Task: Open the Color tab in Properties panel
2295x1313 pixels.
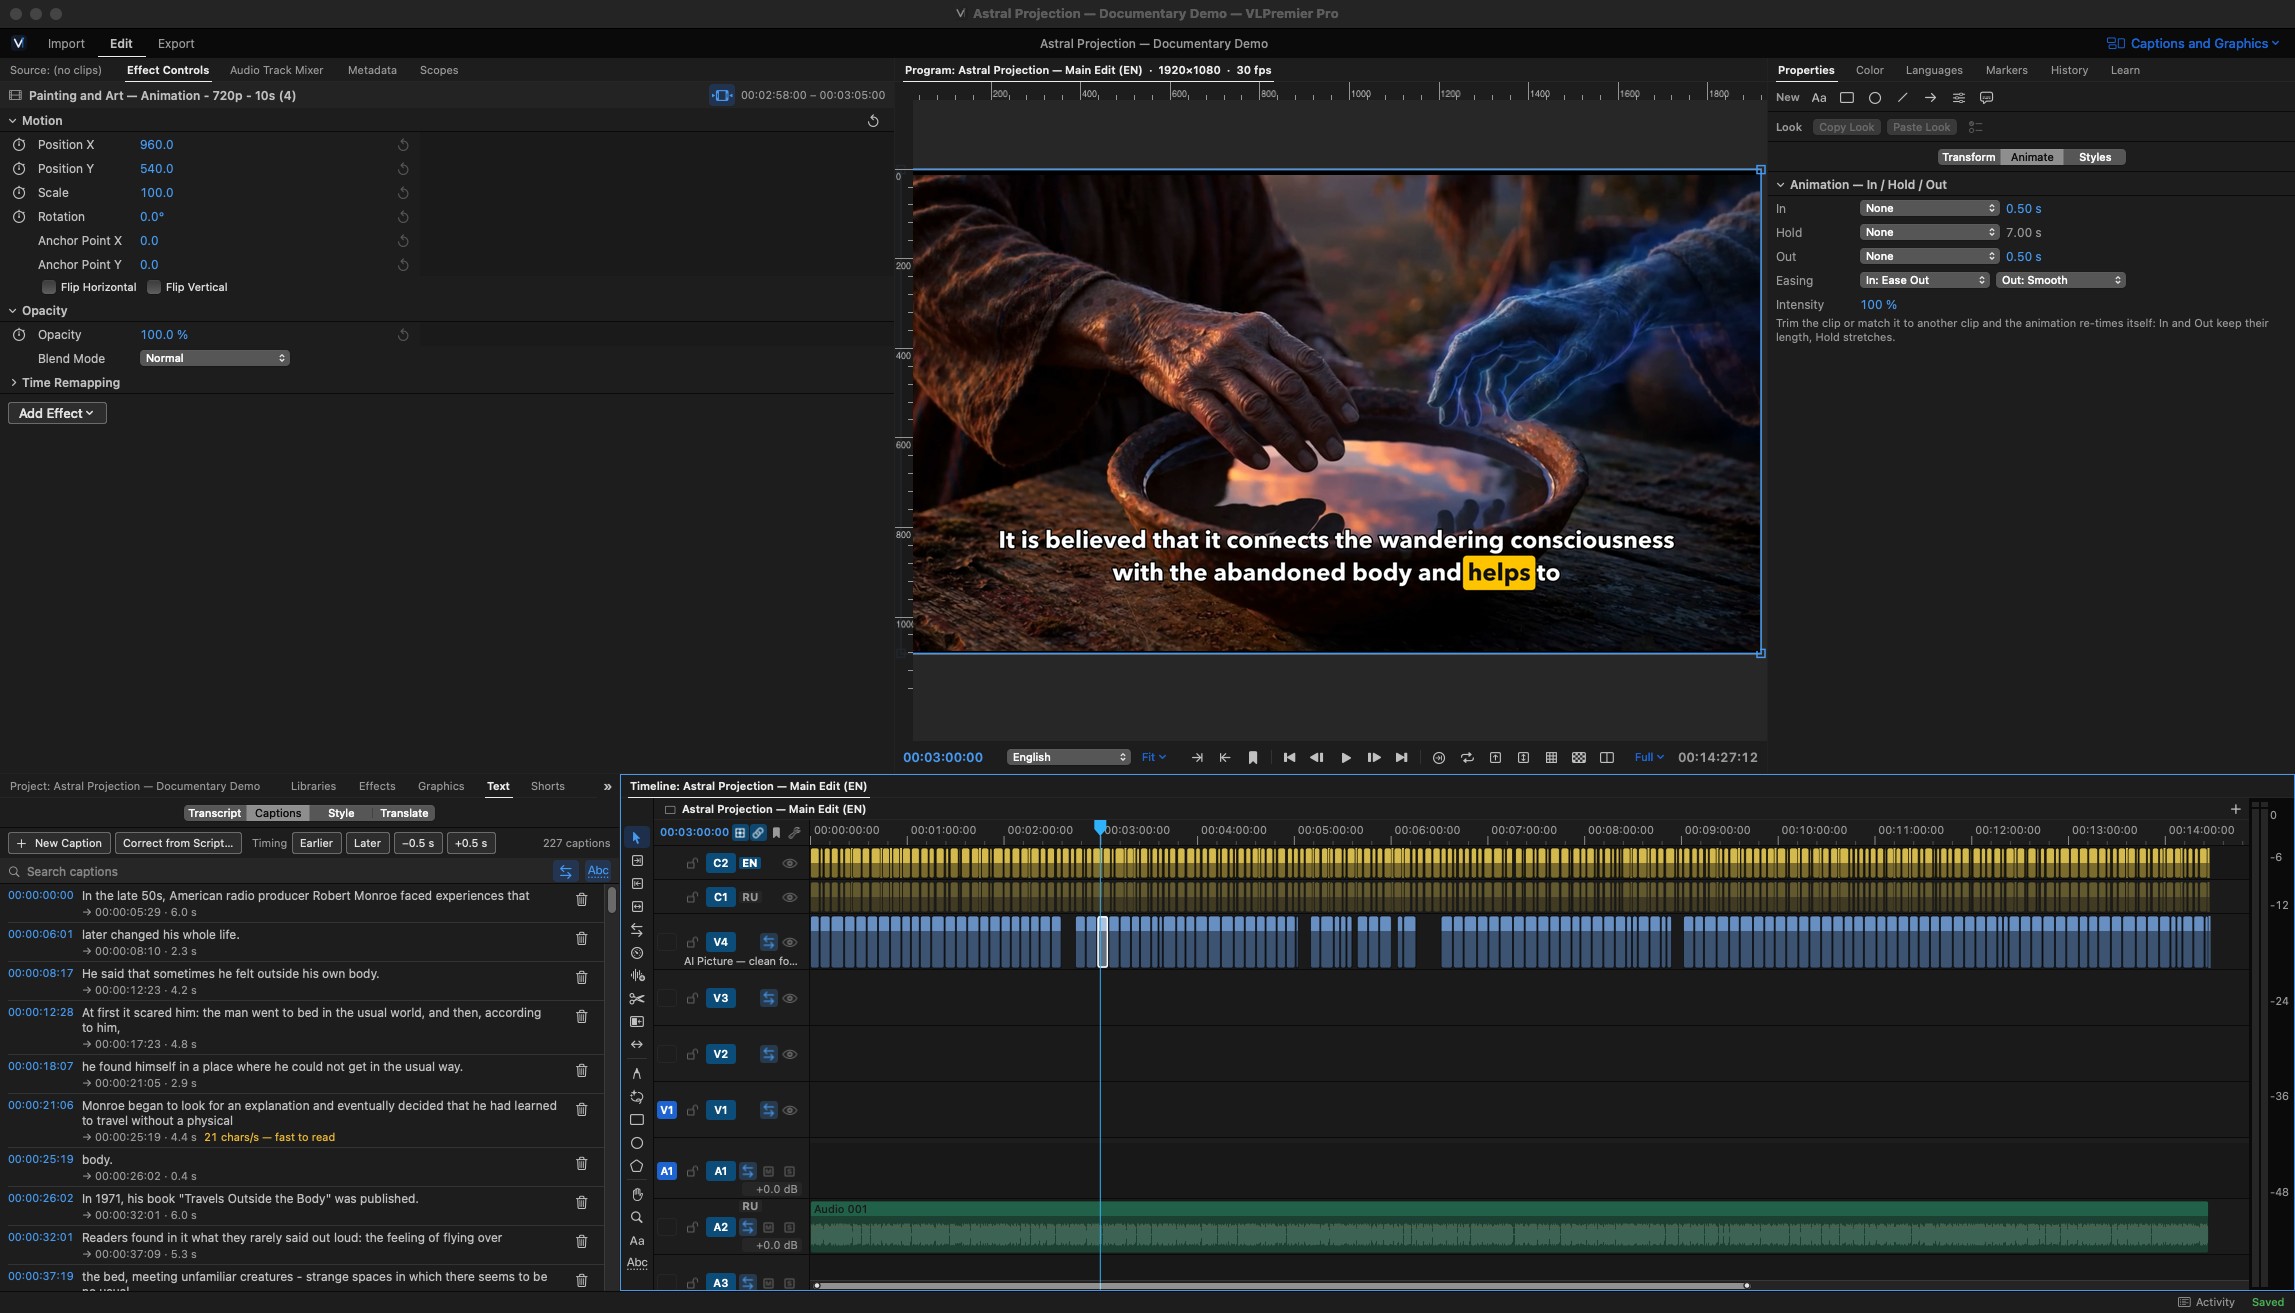Action: point(1869,71)
